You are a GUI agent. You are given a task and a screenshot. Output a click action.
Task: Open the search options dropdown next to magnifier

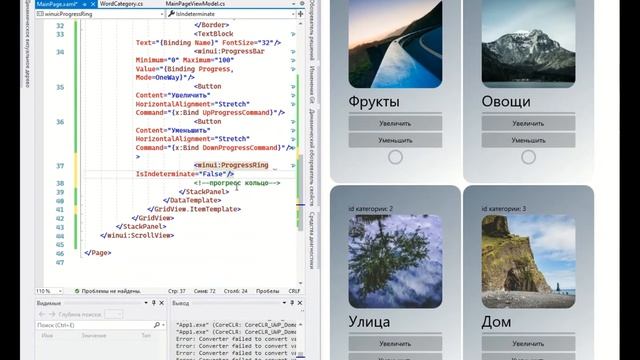pyautogui.click(x=163, y=325)
